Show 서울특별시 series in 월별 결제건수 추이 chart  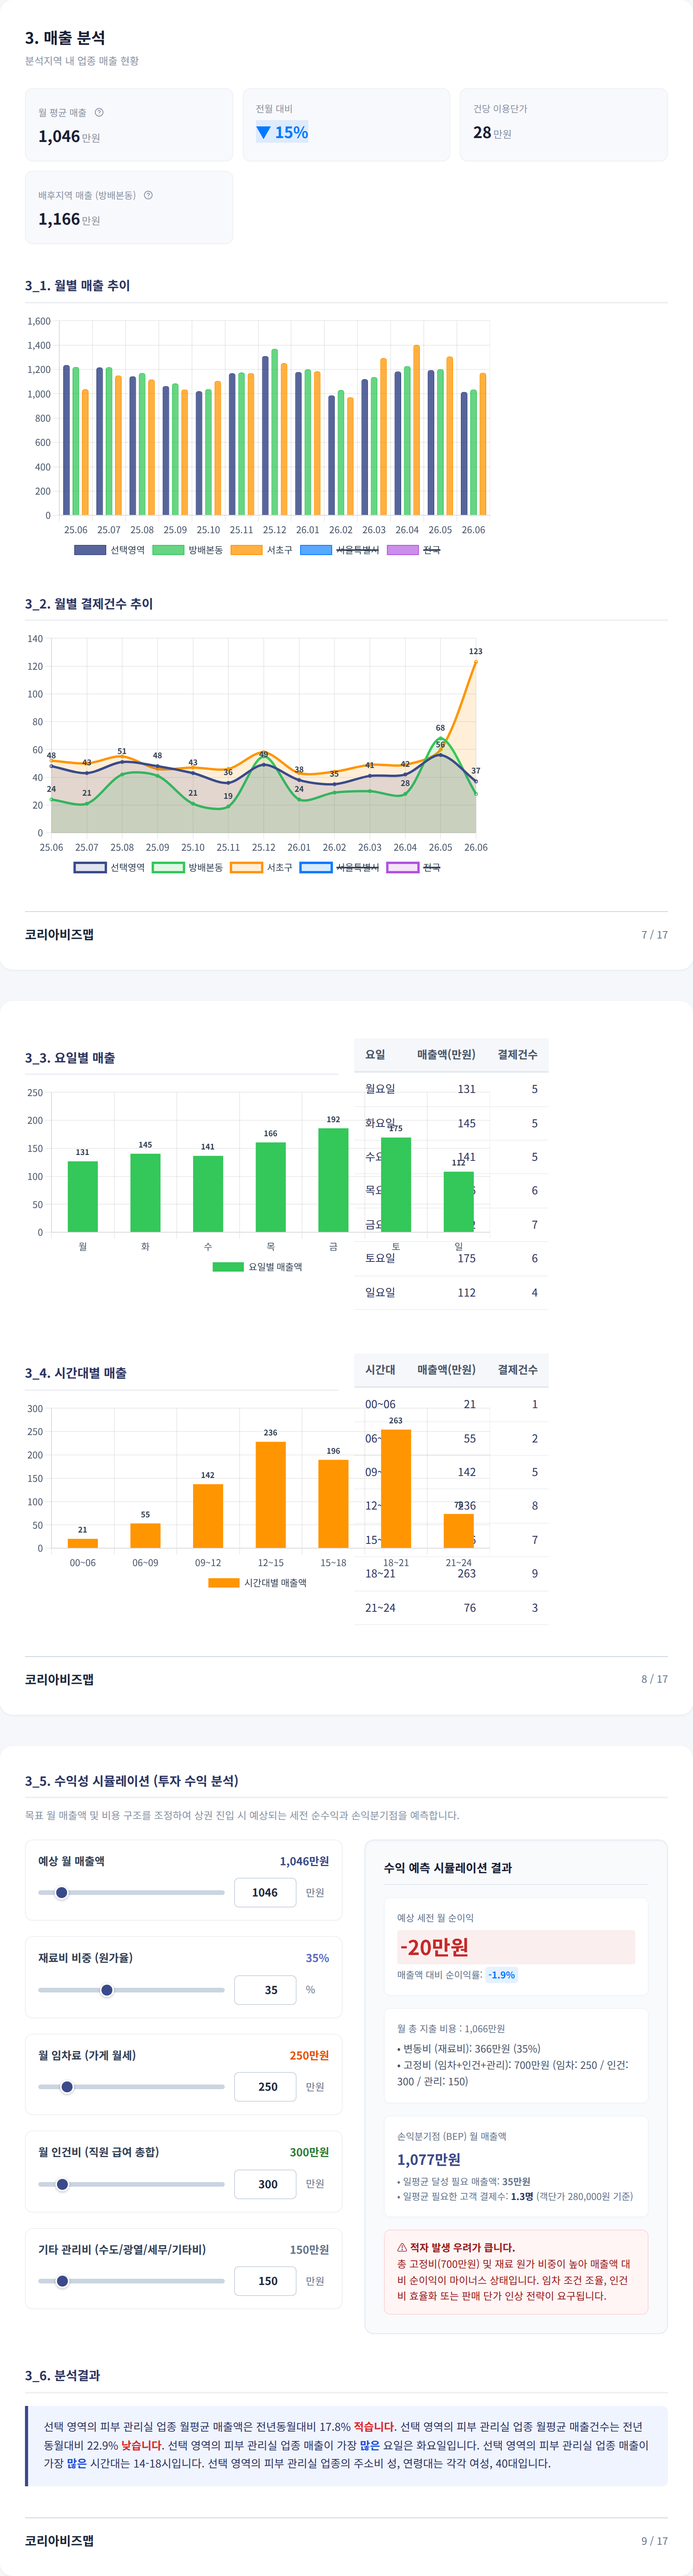339,867
